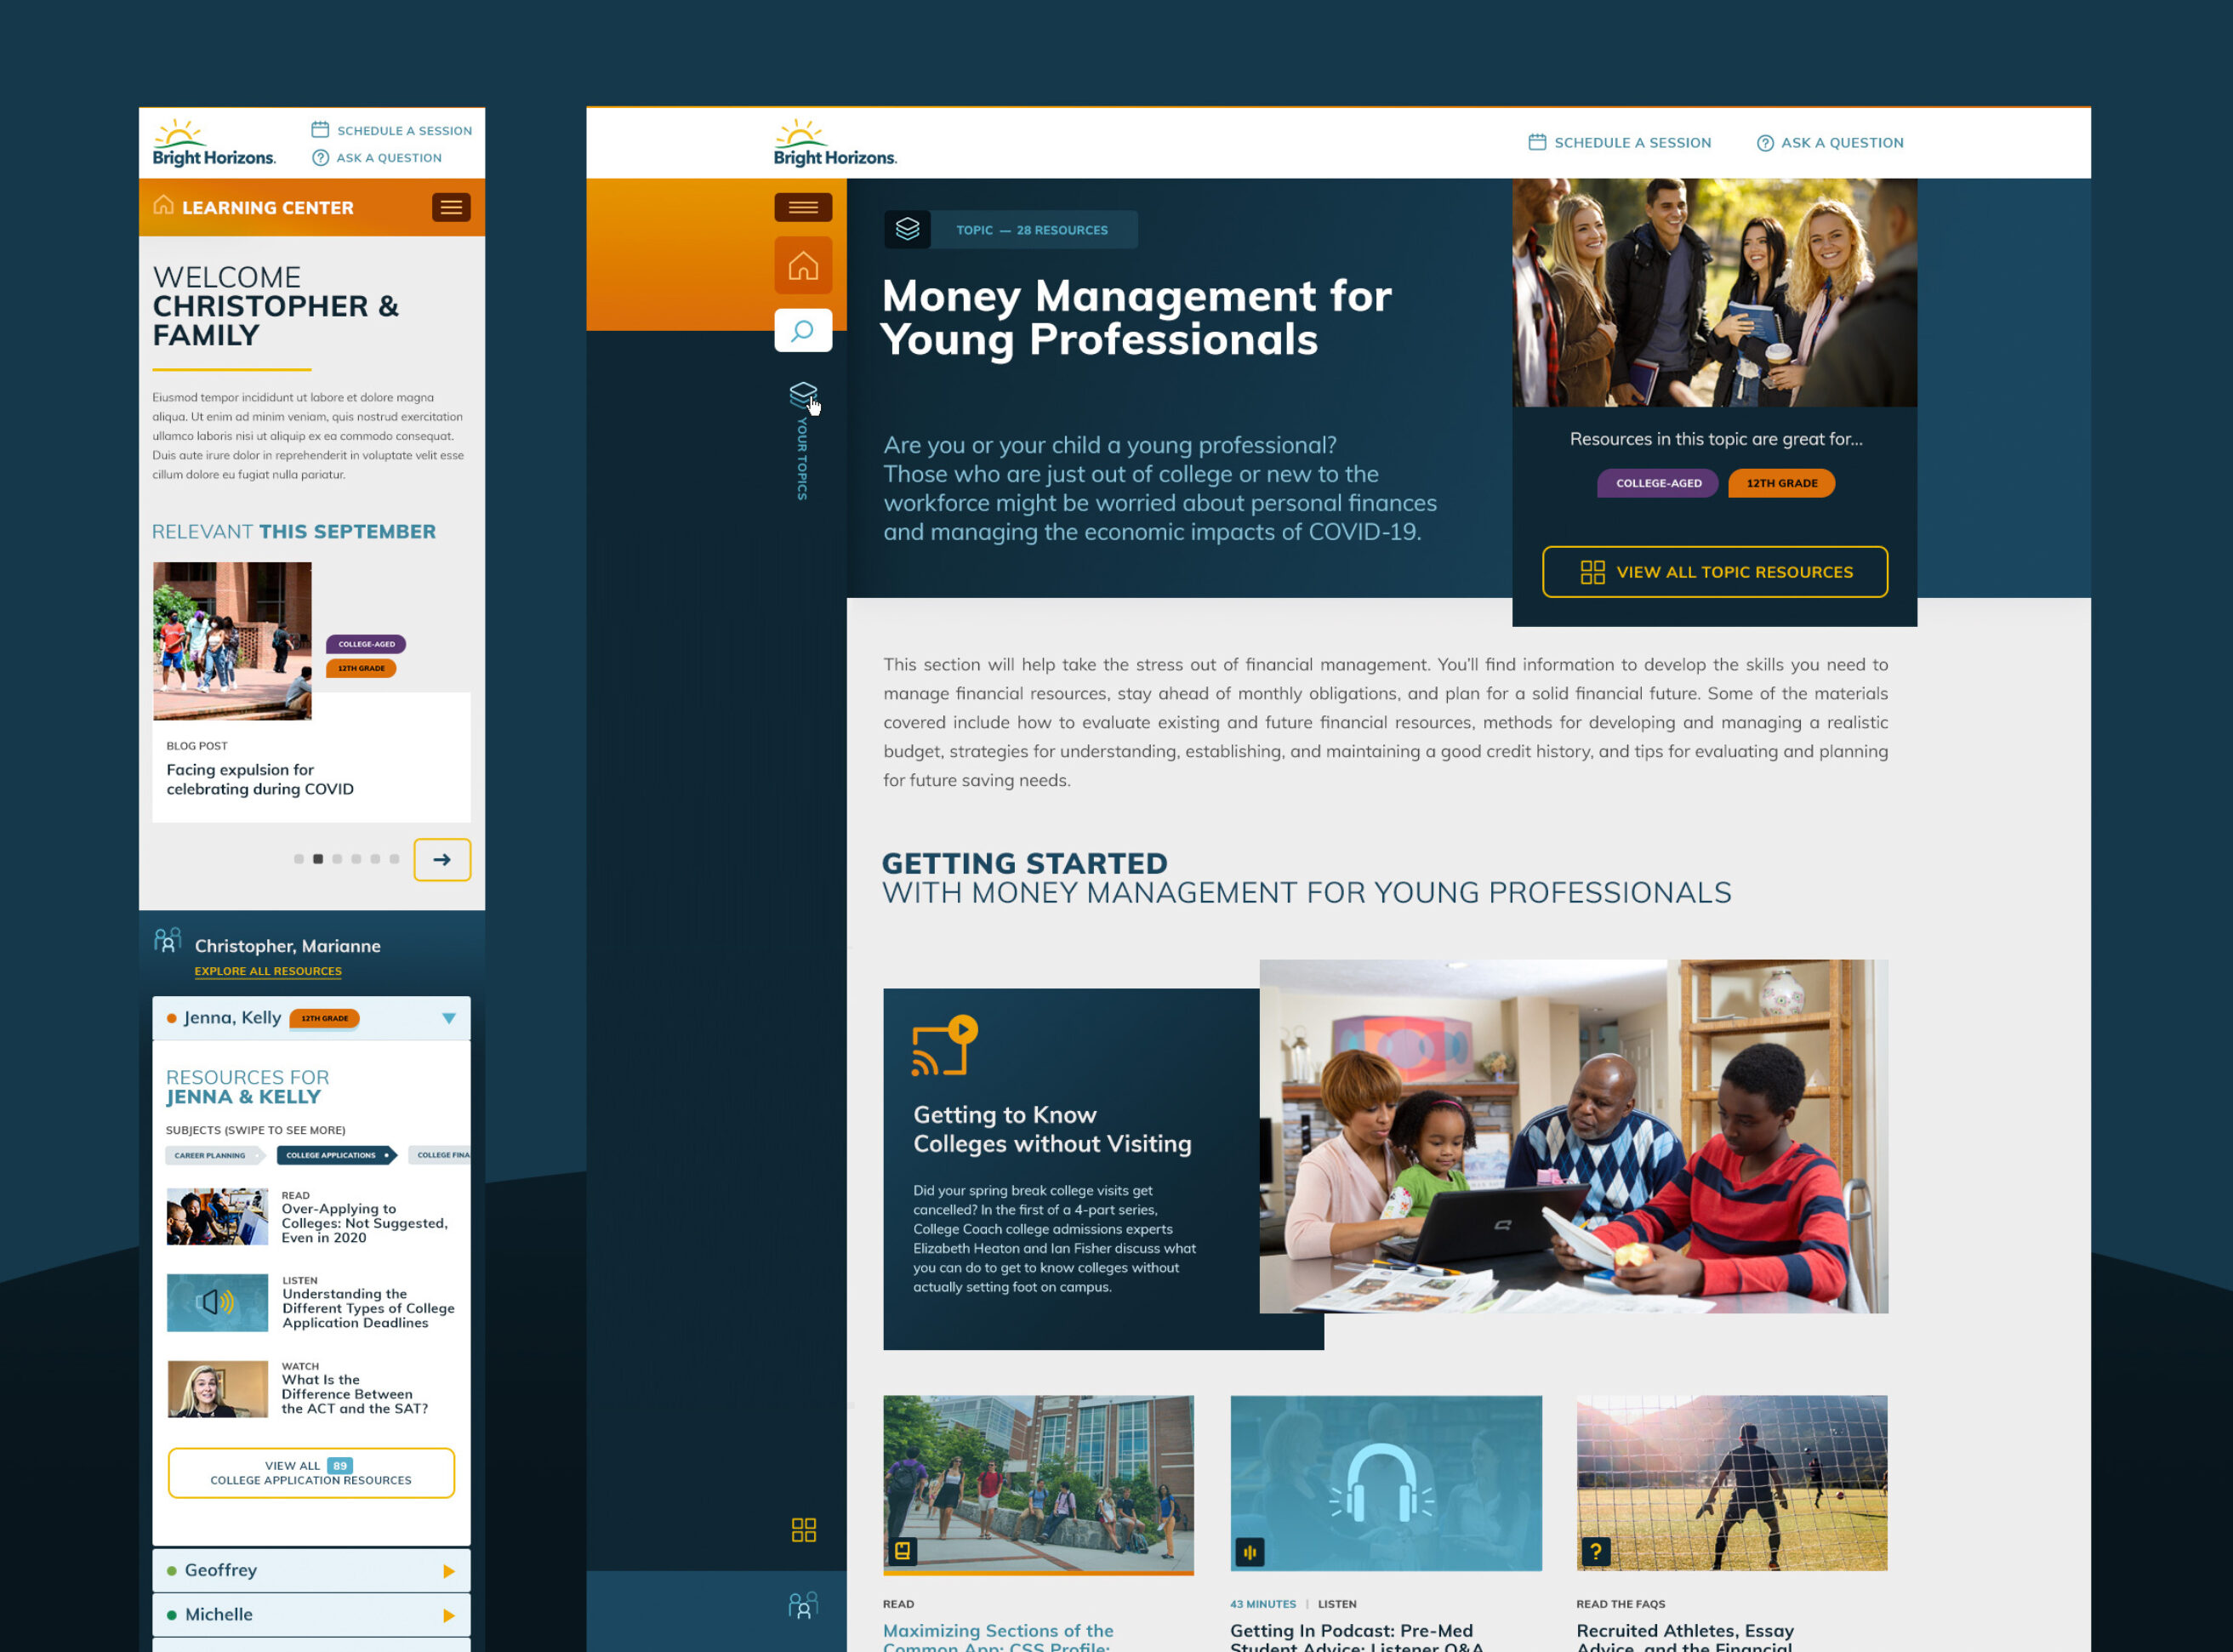
Task: Click View All Topic Resources button
Action: pos(1715,572)
